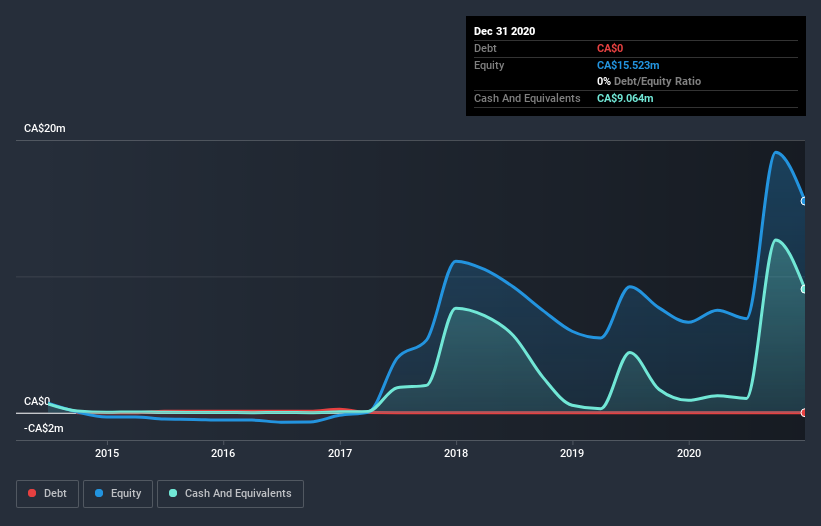The image size is (821, 526).
Task: Click the Equity row label in tooltip
Action: pyautogui.click(x=489, y=65)
